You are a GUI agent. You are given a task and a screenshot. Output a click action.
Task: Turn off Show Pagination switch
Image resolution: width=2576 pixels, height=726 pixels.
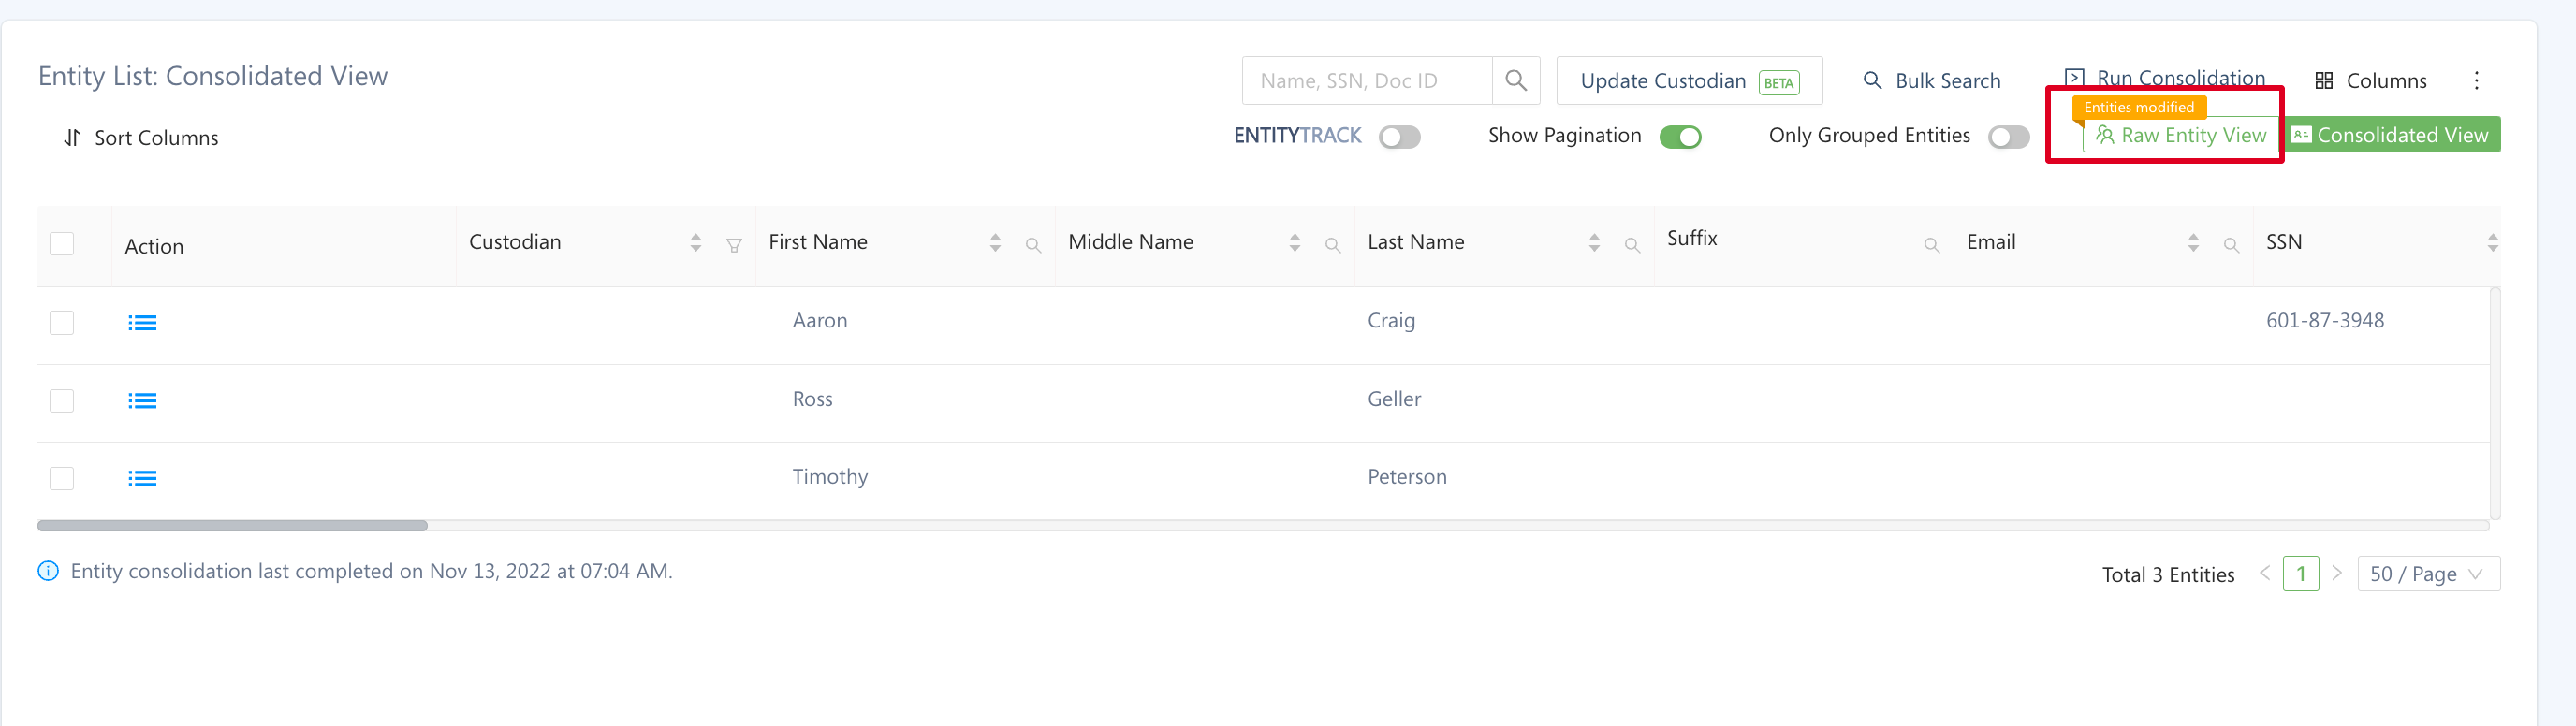click(x=1680, y=137)
